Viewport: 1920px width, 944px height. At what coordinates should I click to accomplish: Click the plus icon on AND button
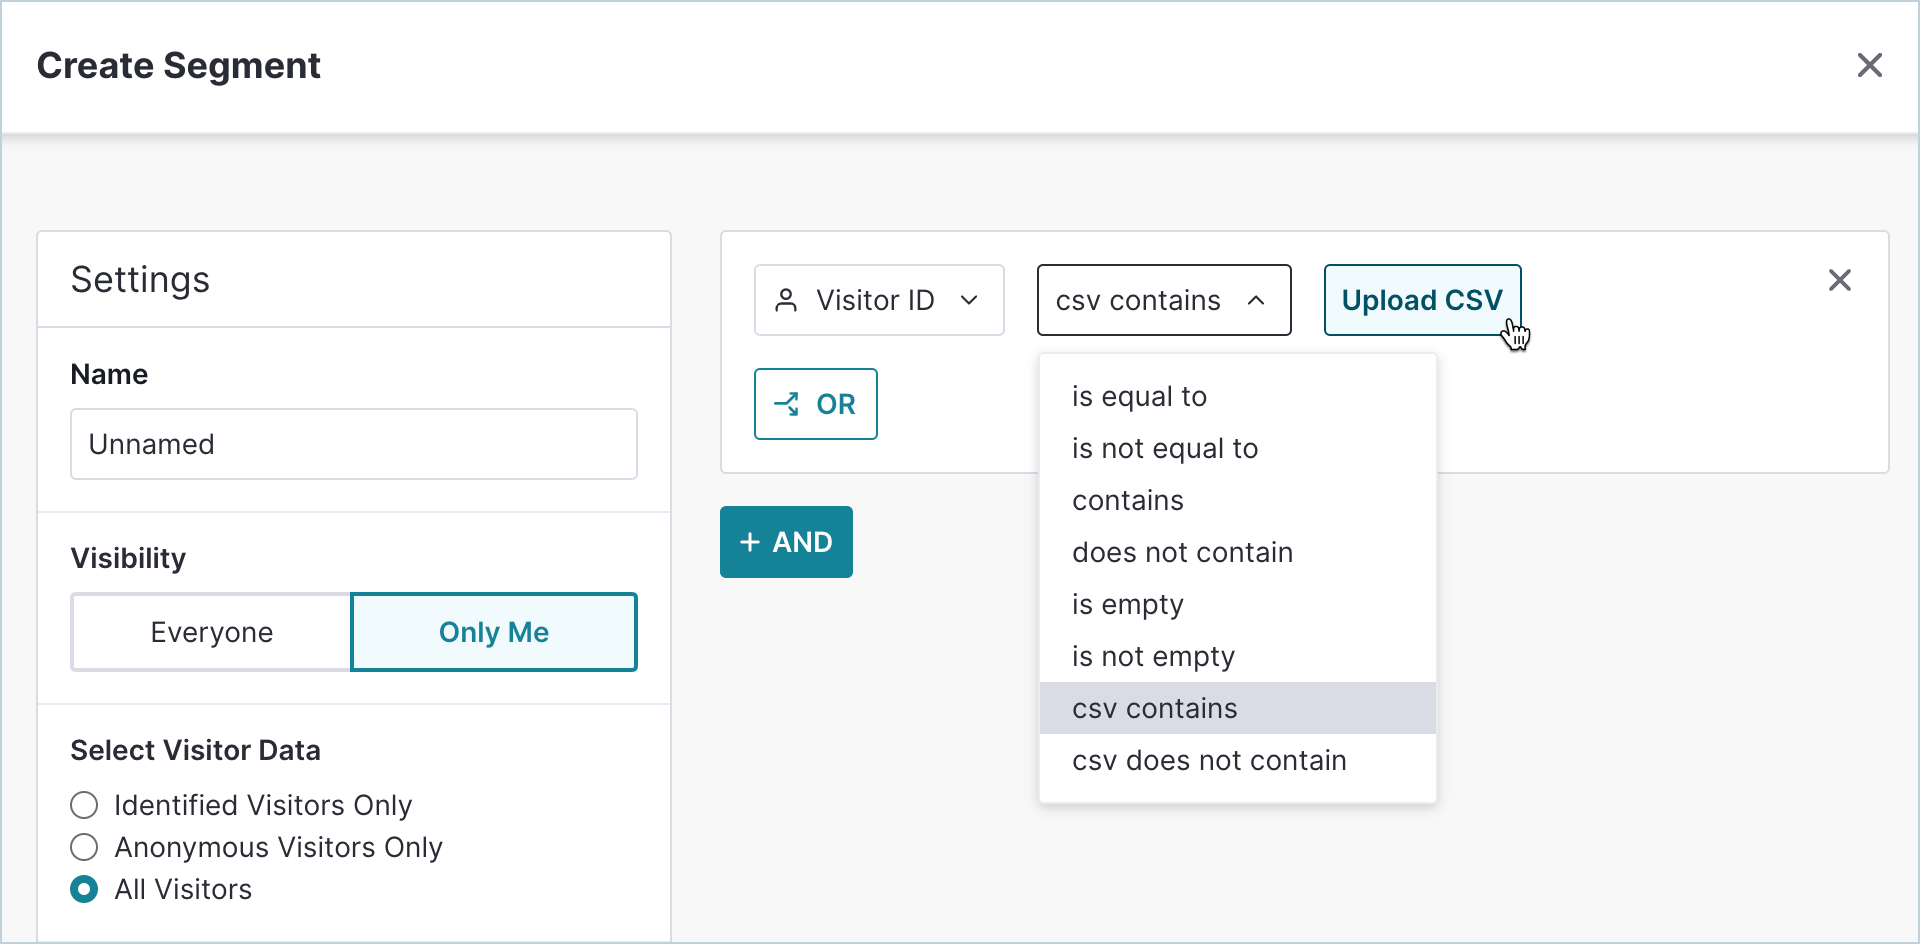click(750, 542)
